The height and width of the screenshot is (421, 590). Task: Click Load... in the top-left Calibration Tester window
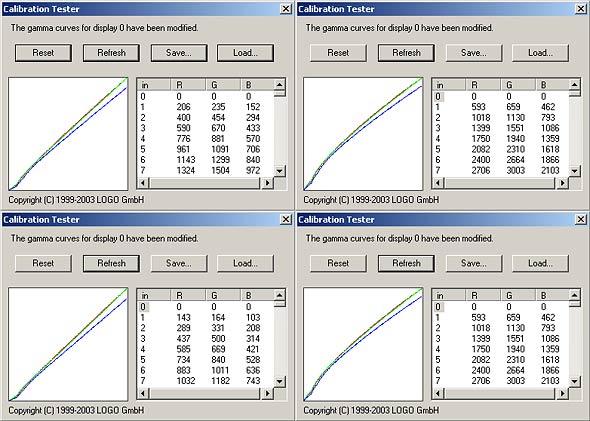tap(245, 53)
